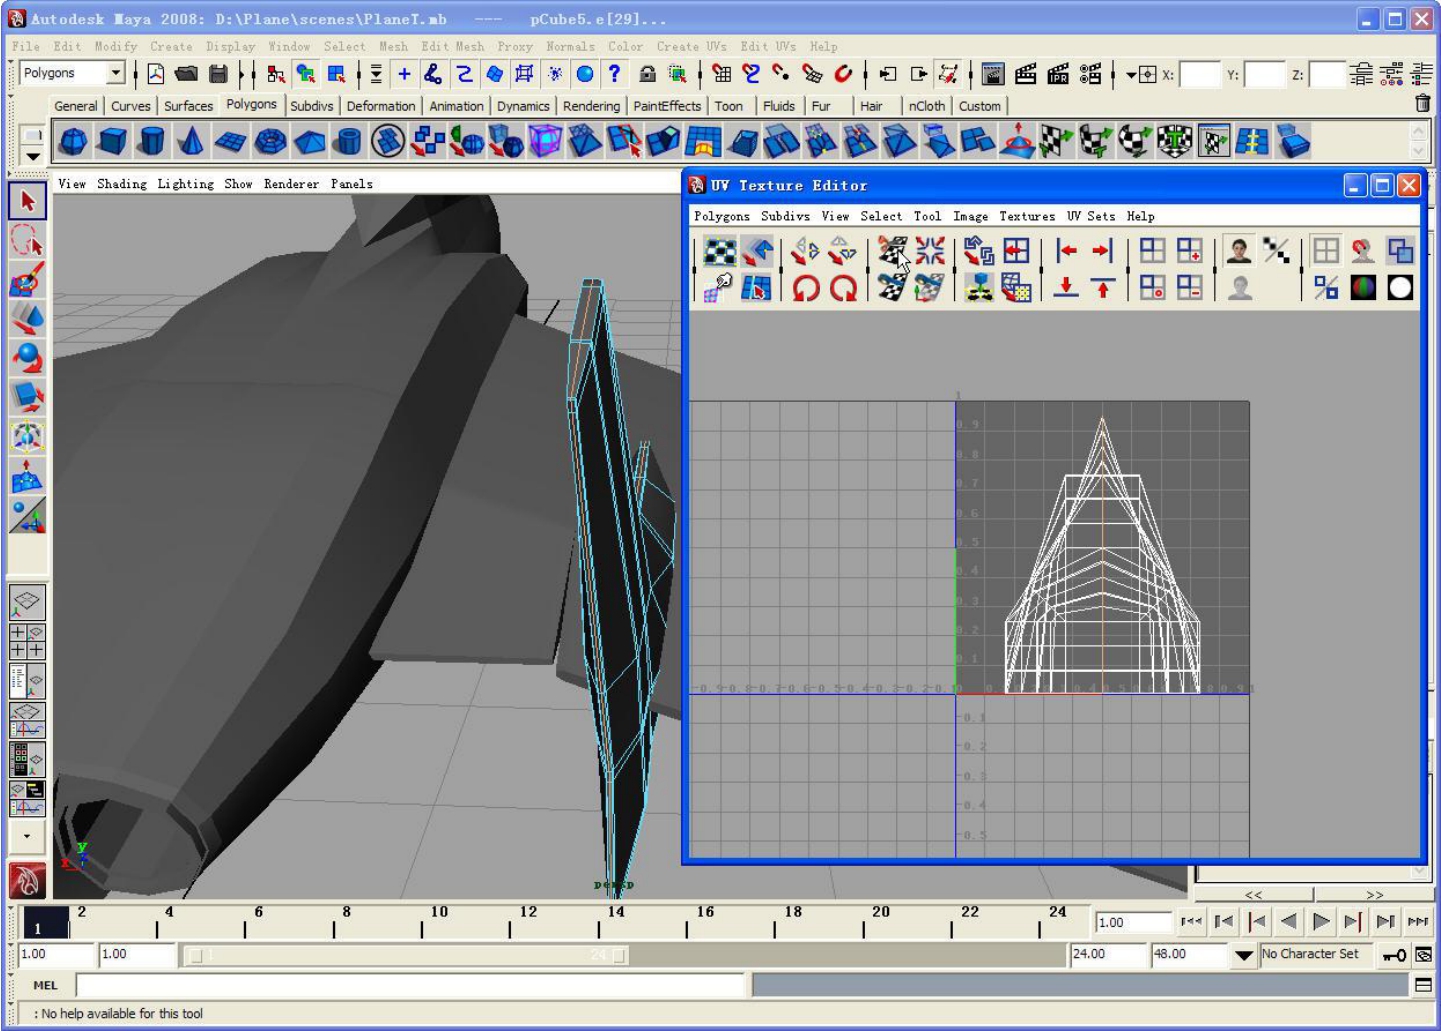Click Rotate UVs counterclockwise in UV editor
The width and height of the screenshot is (1441, 1031).
(x=806, y=289)
